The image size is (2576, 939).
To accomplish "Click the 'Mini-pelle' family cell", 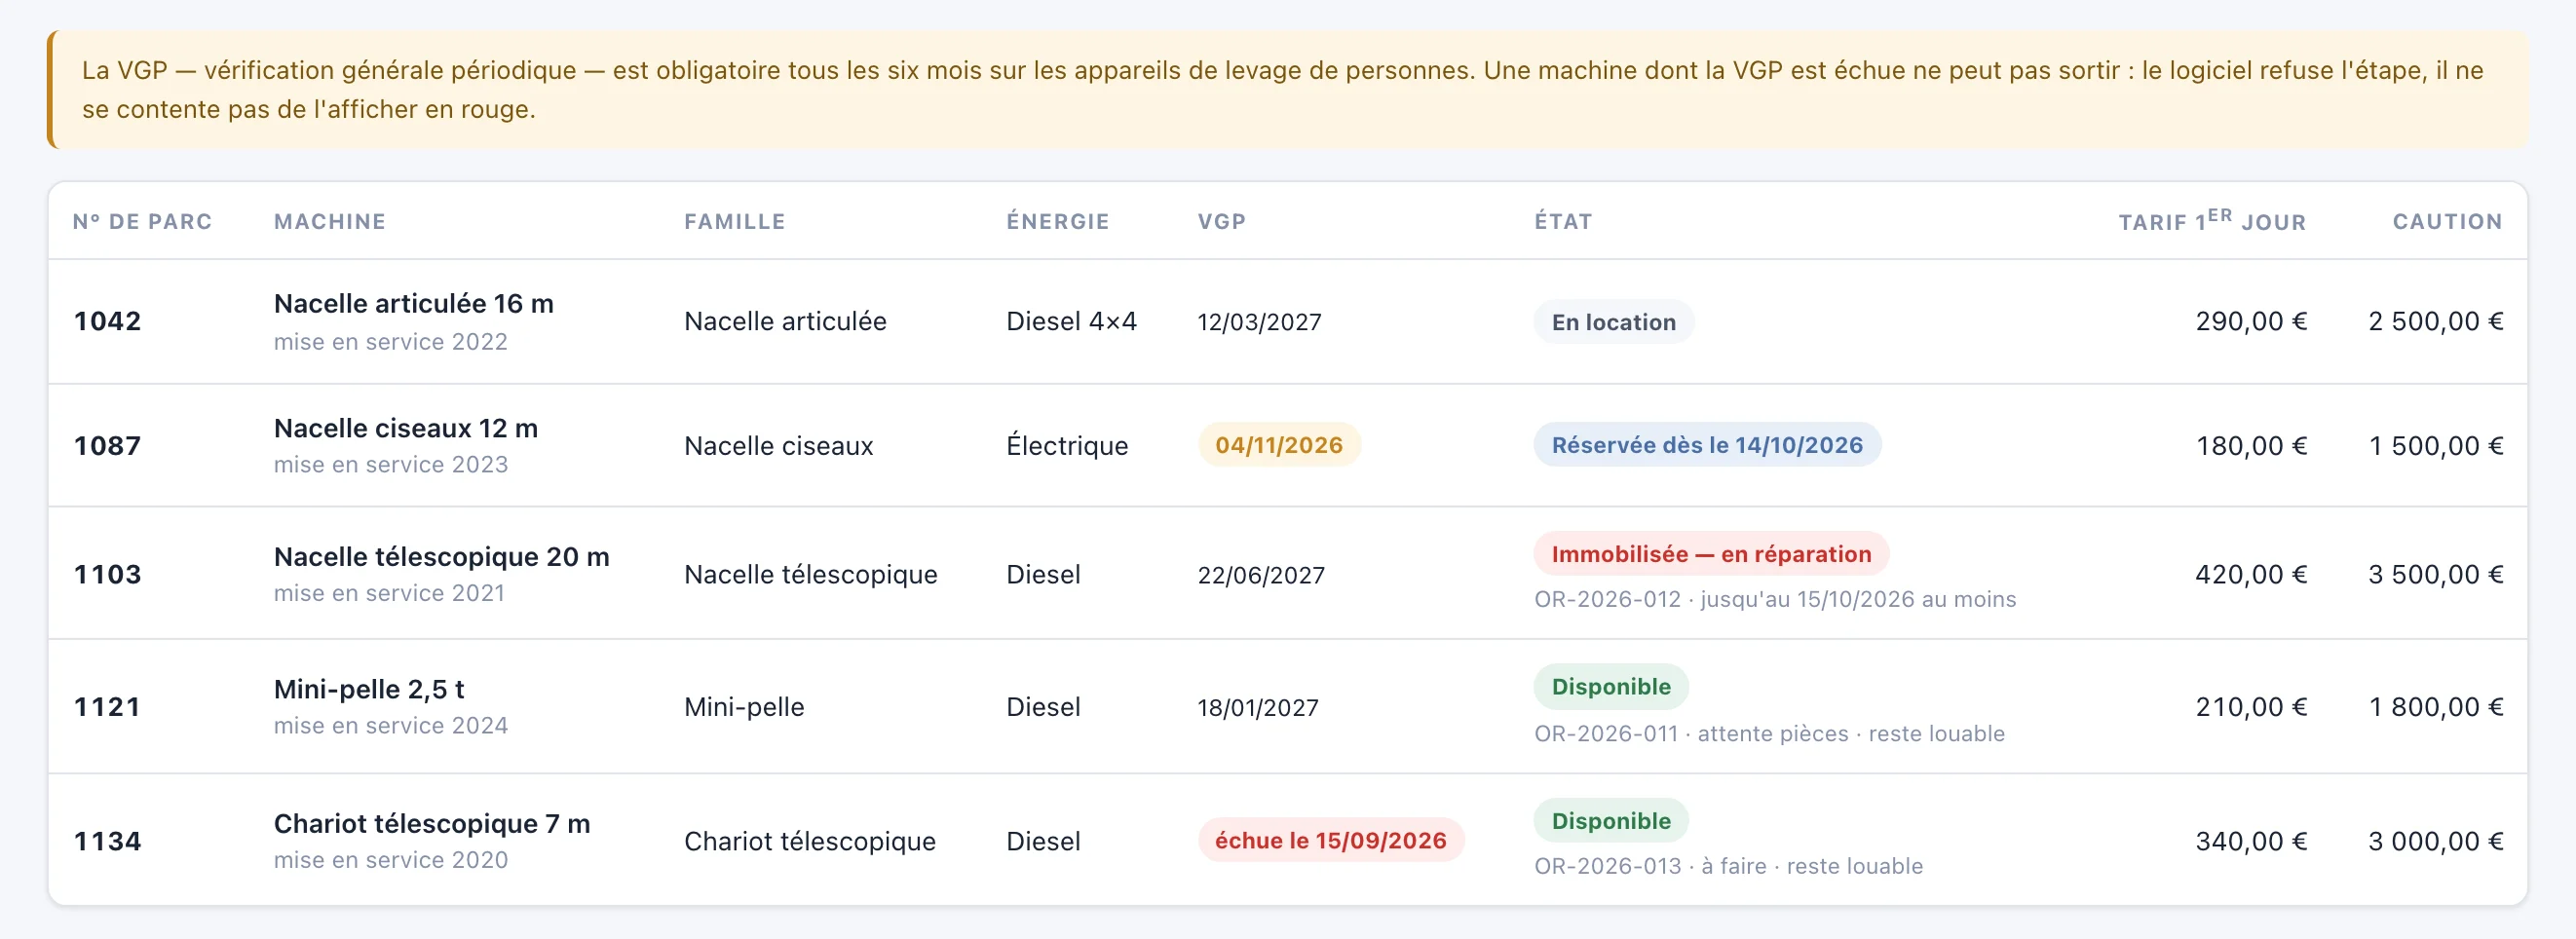I will [x=744, y=707].
